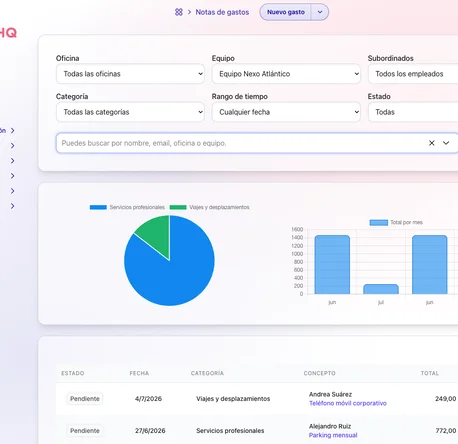Screen dimensions: 458x444
Task: Open the Subordinados dropdown
Action: pyautogui.click(x=413, y=74)
